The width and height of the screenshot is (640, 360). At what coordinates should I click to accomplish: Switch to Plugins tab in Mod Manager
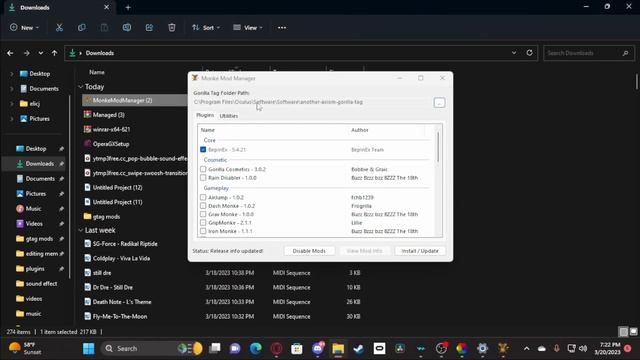(x=205, y=116)
